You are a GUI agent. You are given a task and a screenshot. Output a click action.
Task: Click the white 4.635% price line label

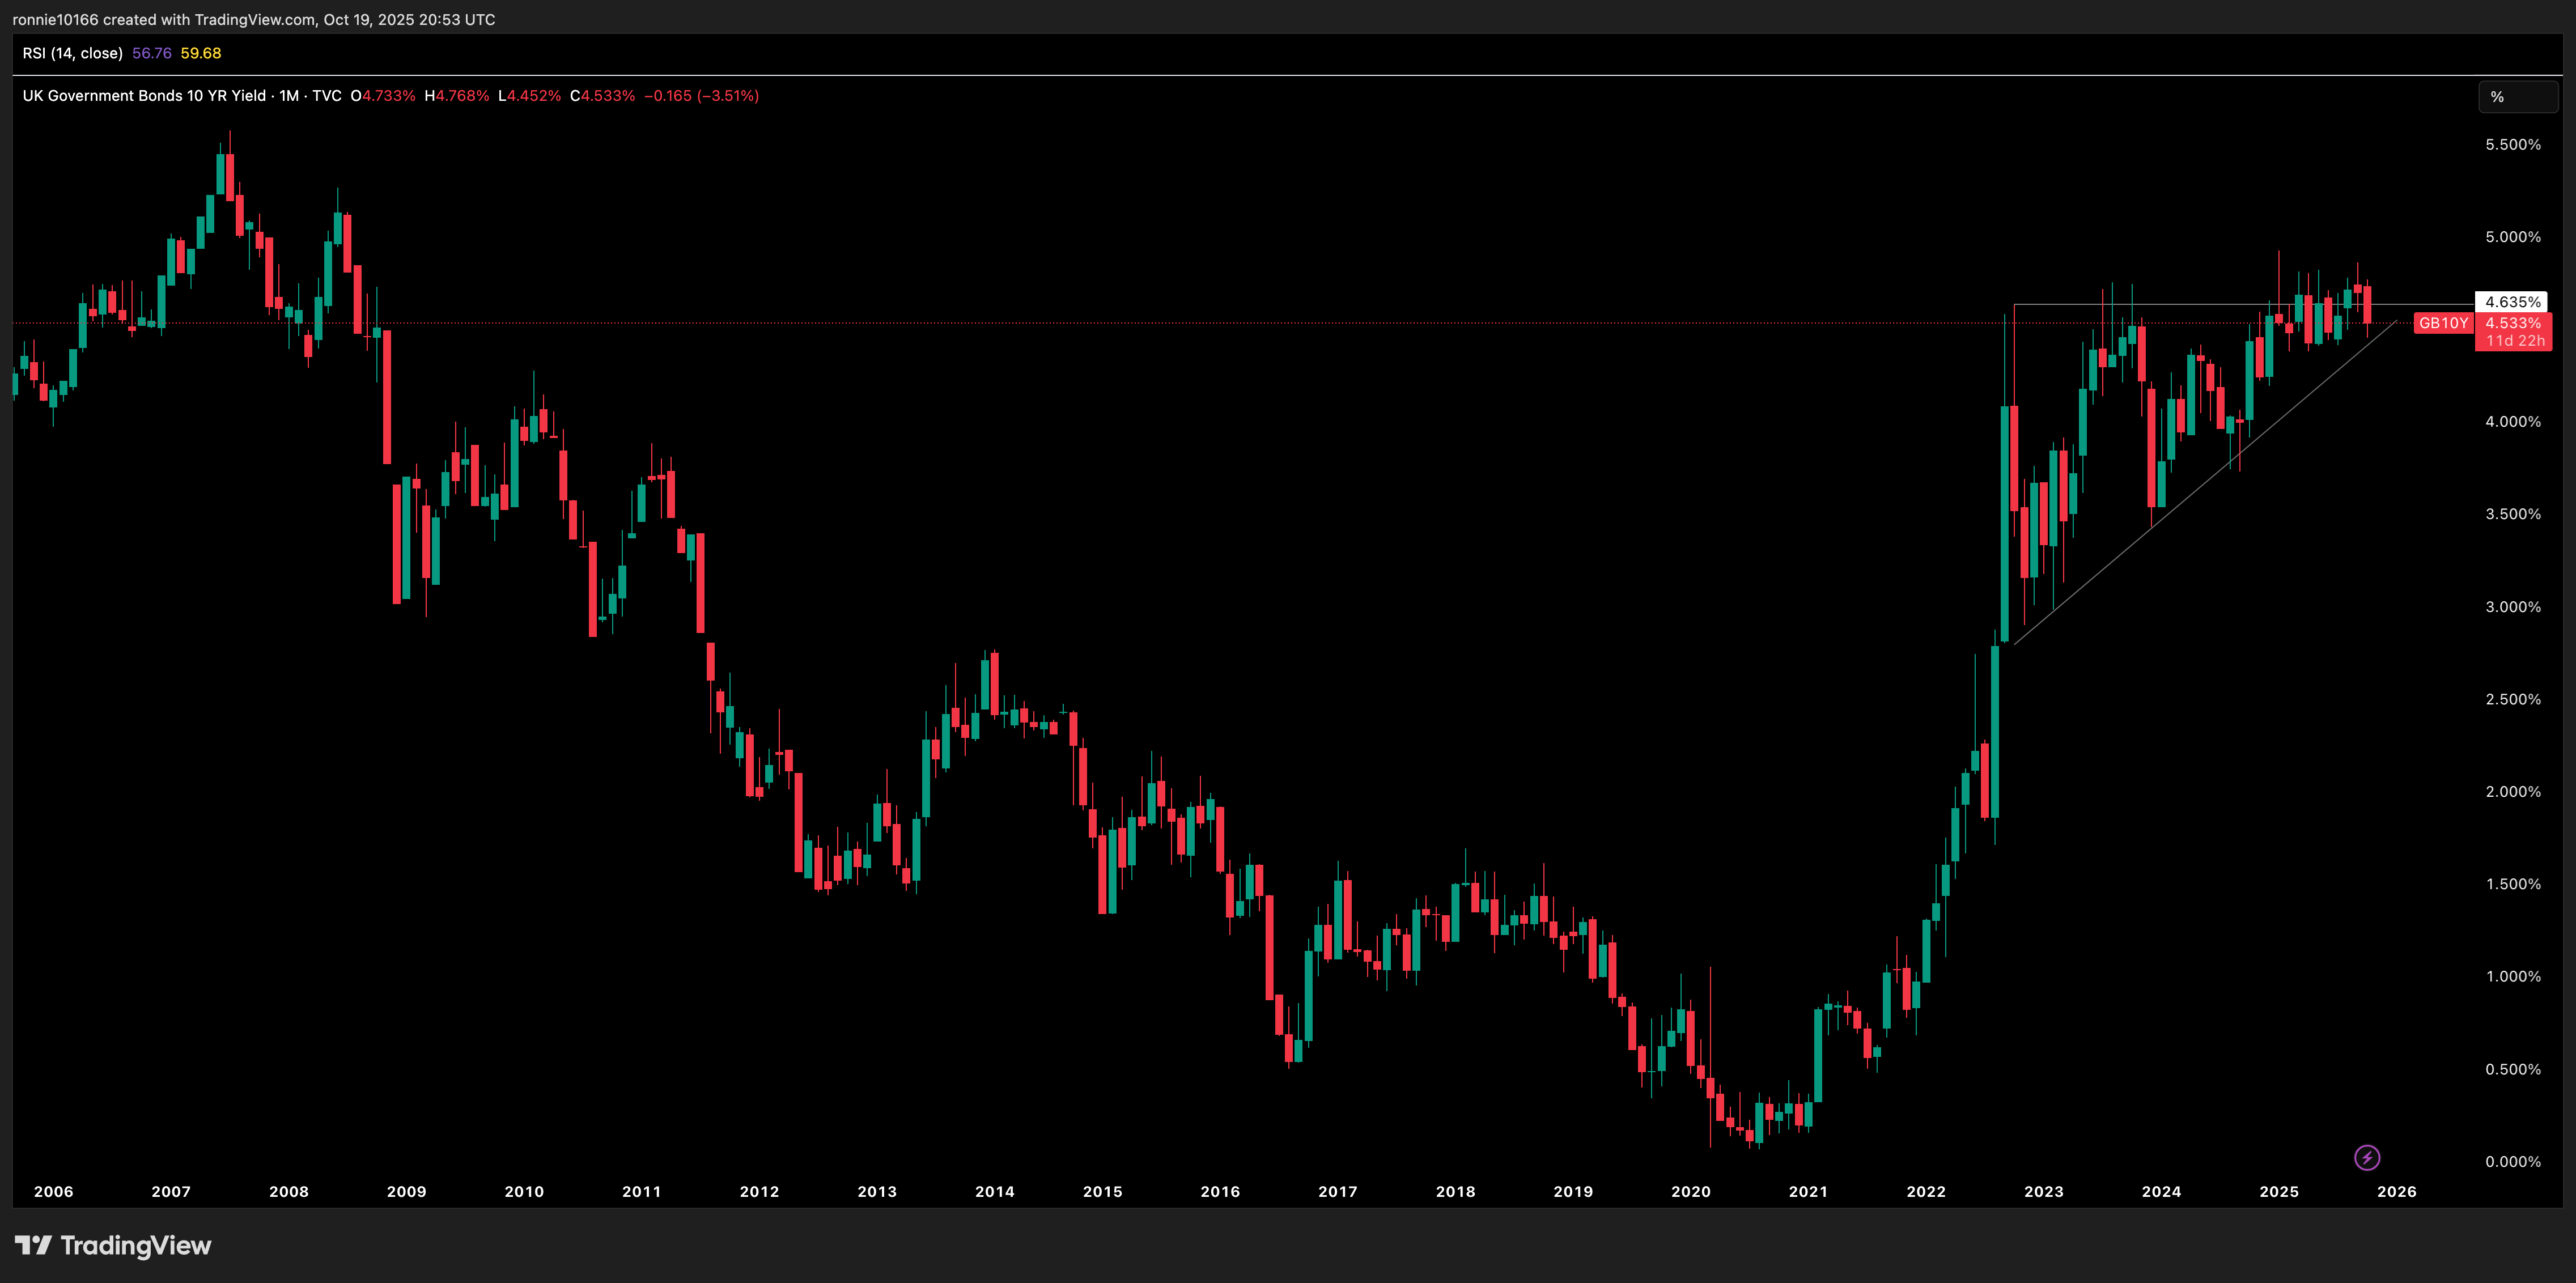pos(2512,302)
